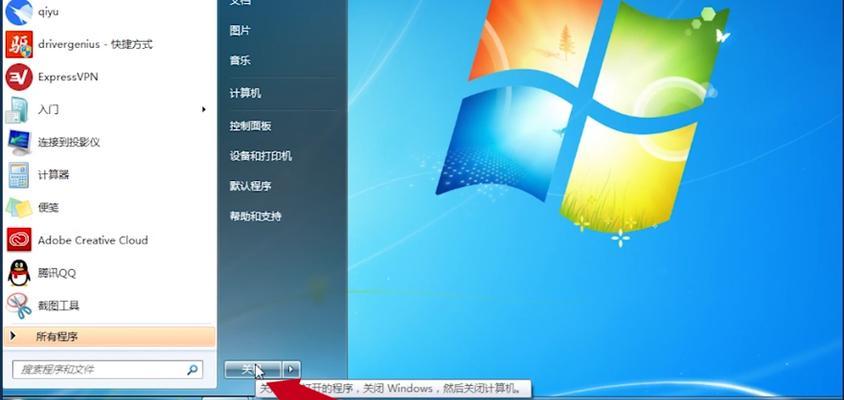This screenshot has width=844, height=400.
Task: Expand the 入门 submenu arrow
Action: pyautogui.click(x=203, y=109)
